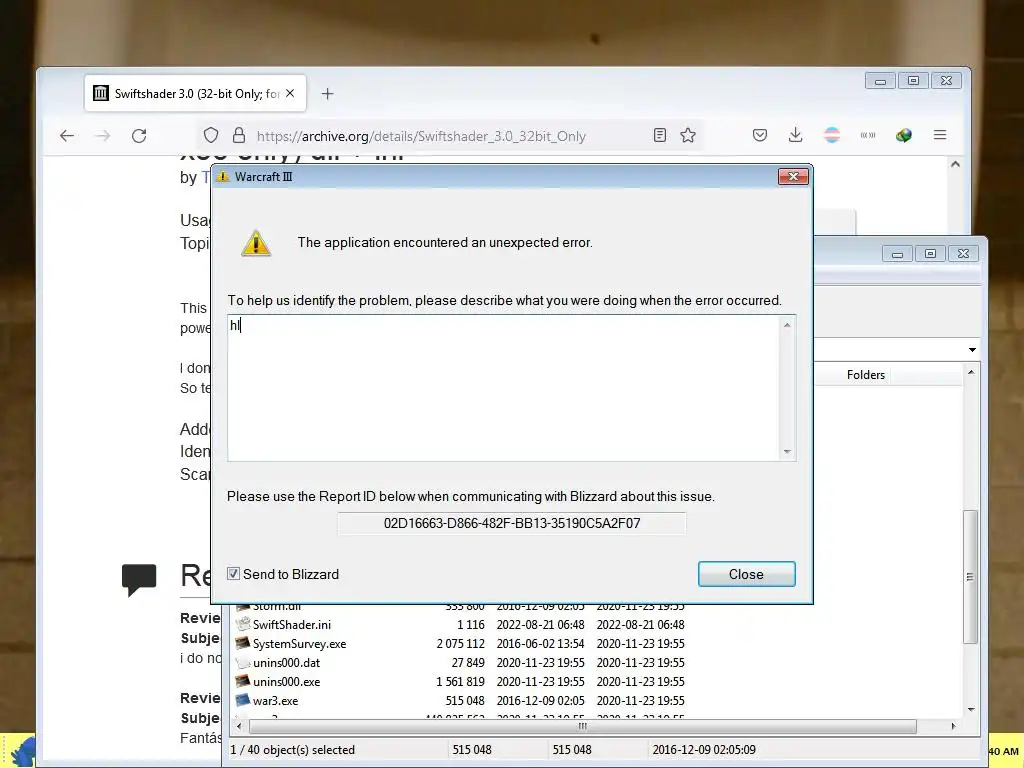Open the browser downloads panel
This screenshot has height=768, width=1024.
[x=795, y=135]
